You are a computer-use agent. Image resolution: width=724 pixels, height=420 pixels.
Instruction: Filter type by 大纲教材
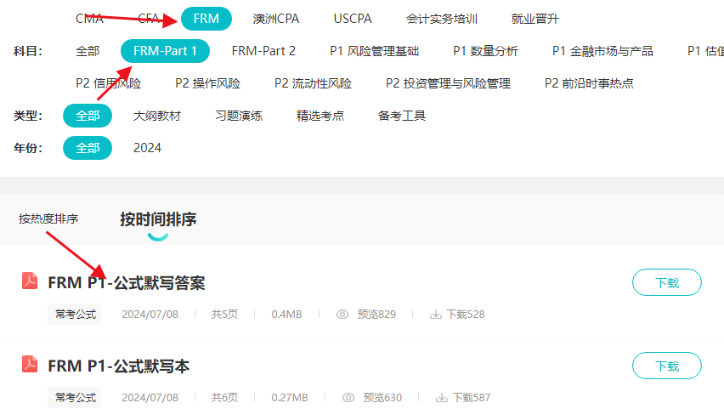click(157, 115)
